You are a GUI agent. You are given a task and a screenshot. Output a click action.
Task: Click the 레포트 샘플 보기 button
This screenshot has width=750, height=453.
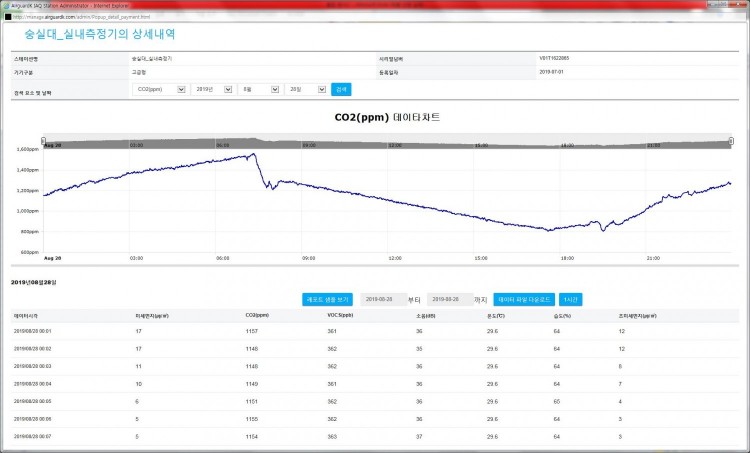pos(327,299)
